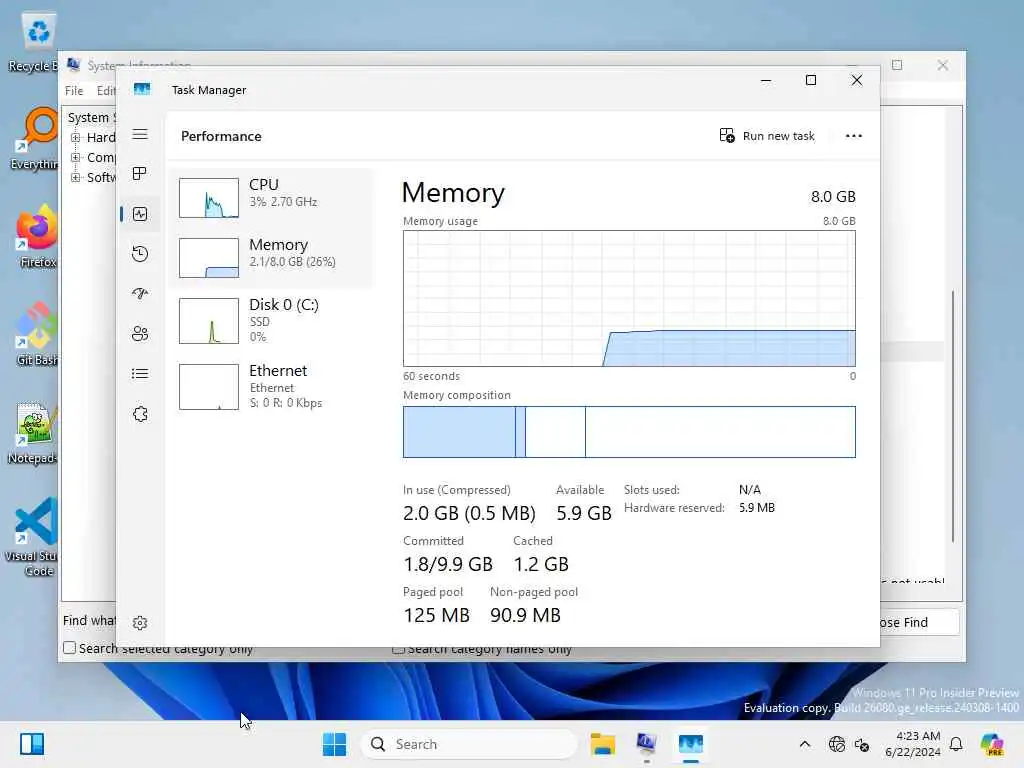Open the App history page icon
Screen dimensions: 1024x768
click(140, 254)
